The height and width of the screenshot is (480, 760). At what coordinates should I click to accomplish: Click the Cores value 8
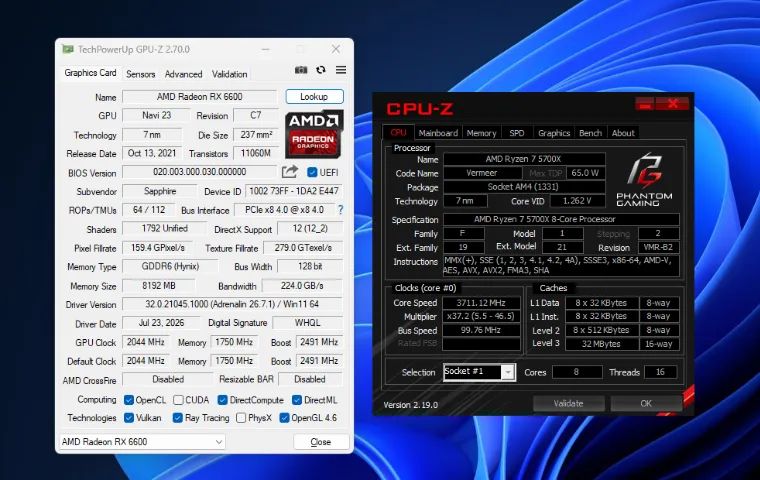tap(577, 372)
